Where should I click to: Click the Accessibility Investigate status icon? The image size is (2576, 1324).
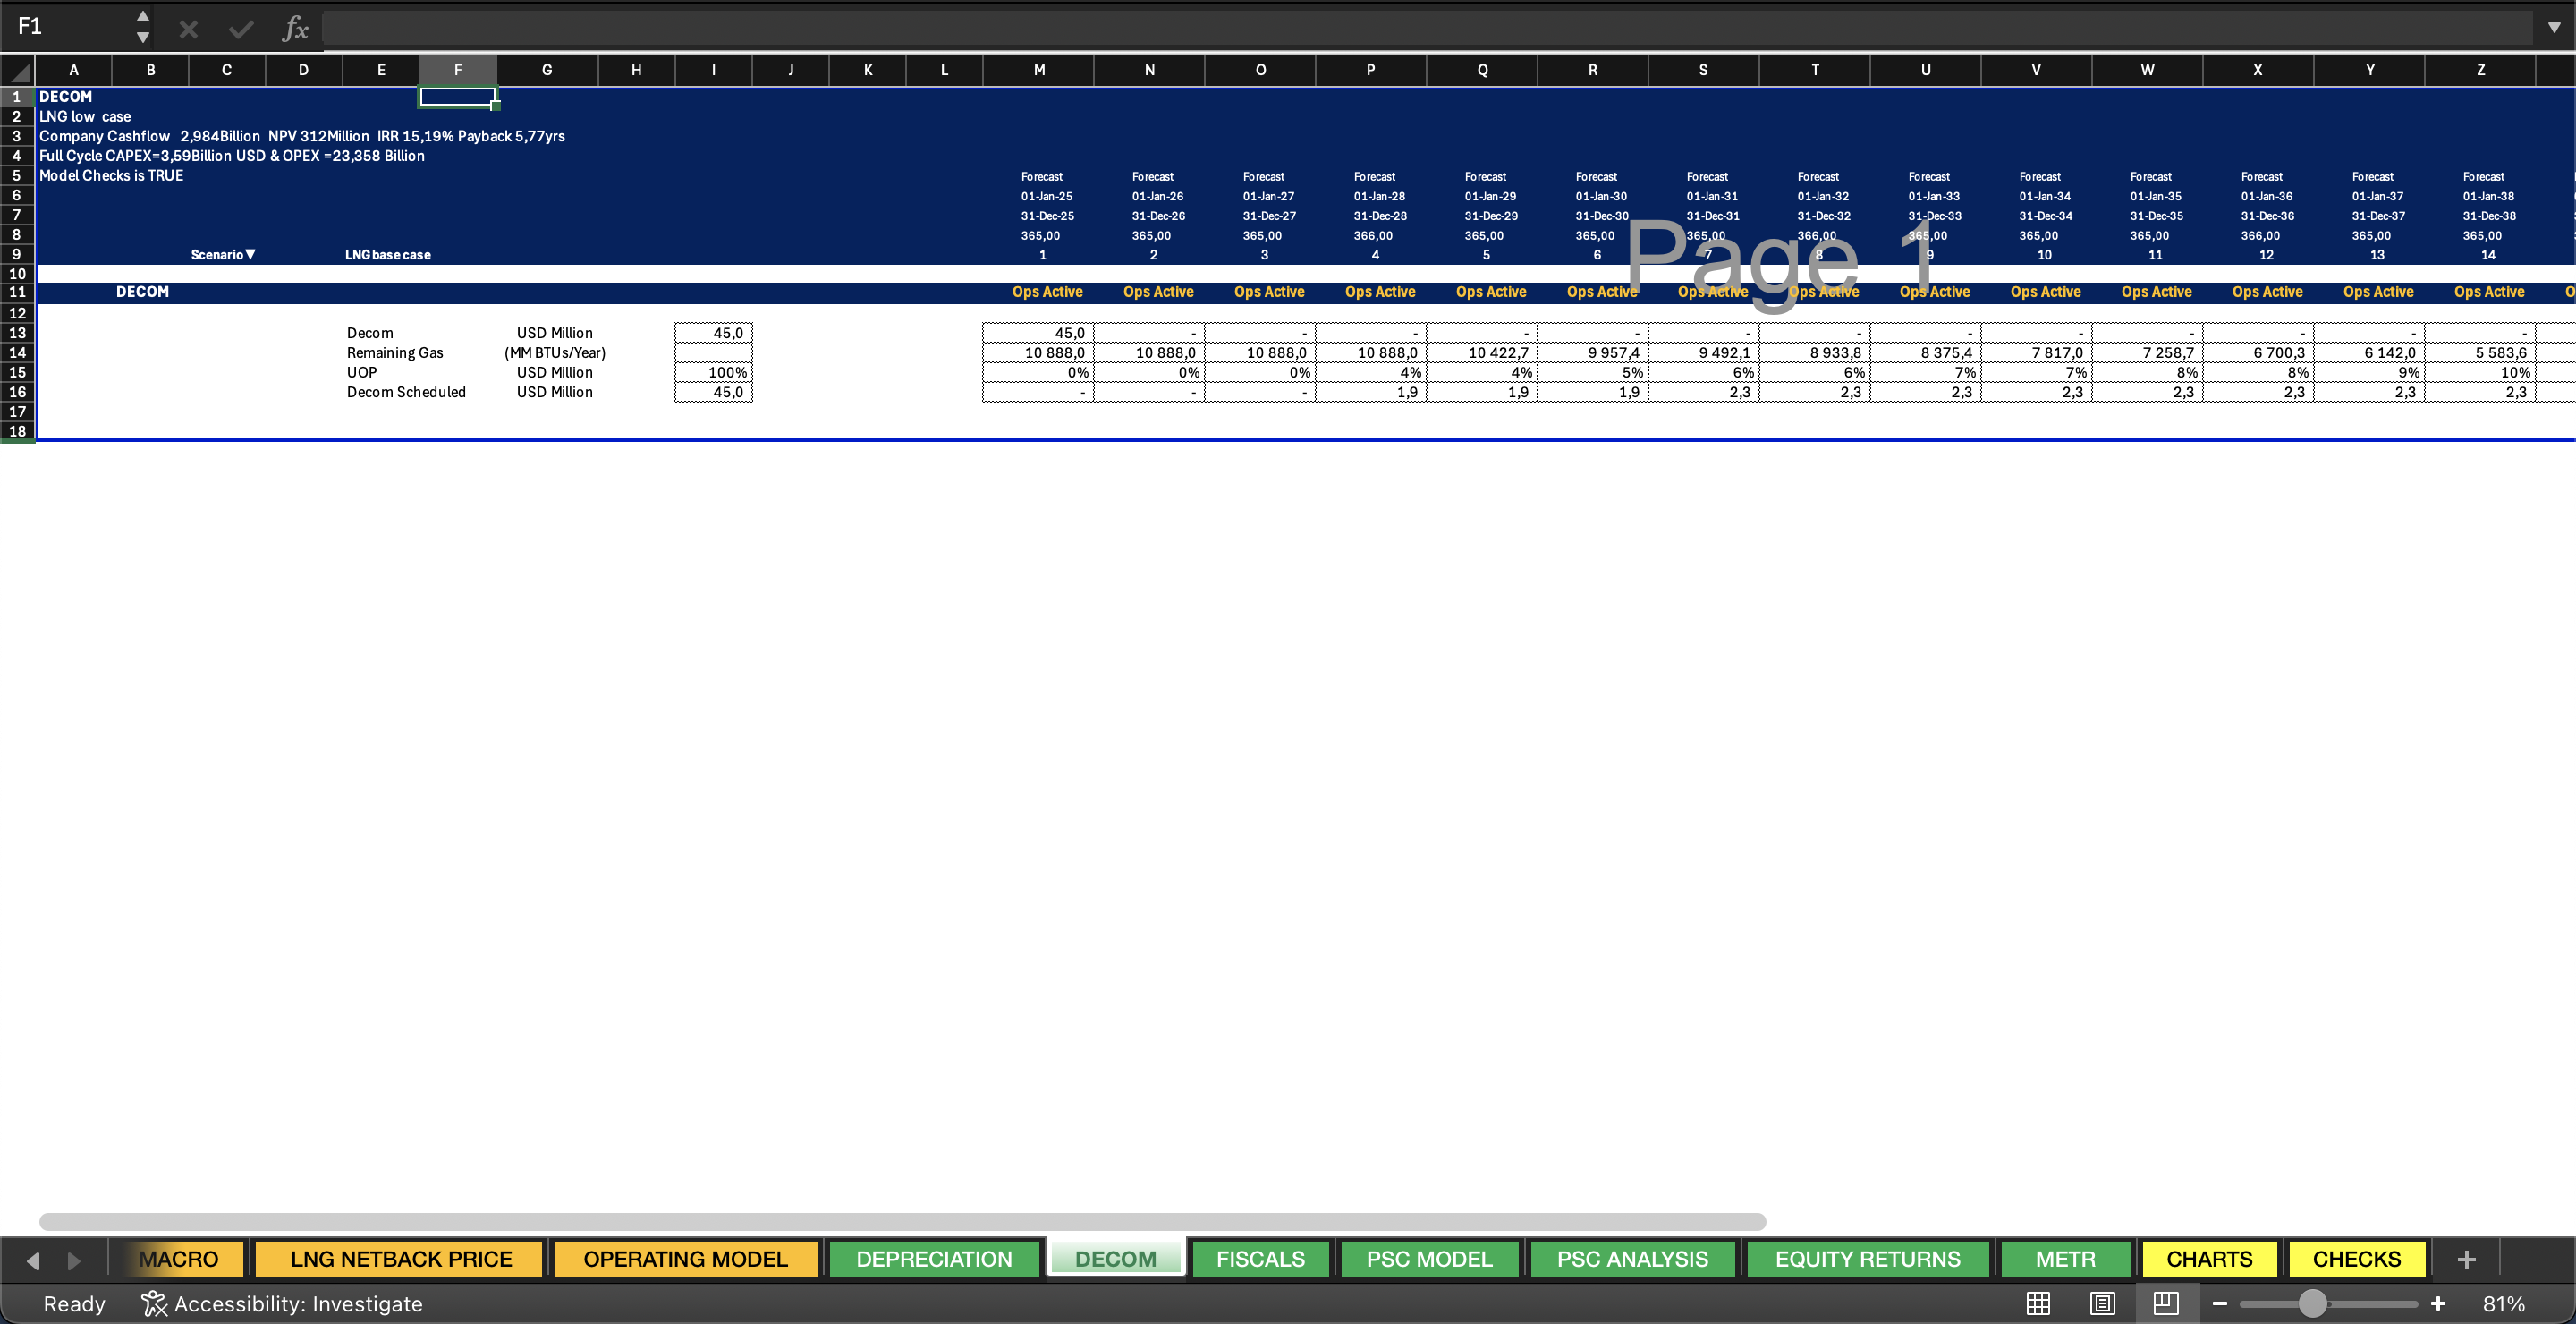(x=154, y=1303)
